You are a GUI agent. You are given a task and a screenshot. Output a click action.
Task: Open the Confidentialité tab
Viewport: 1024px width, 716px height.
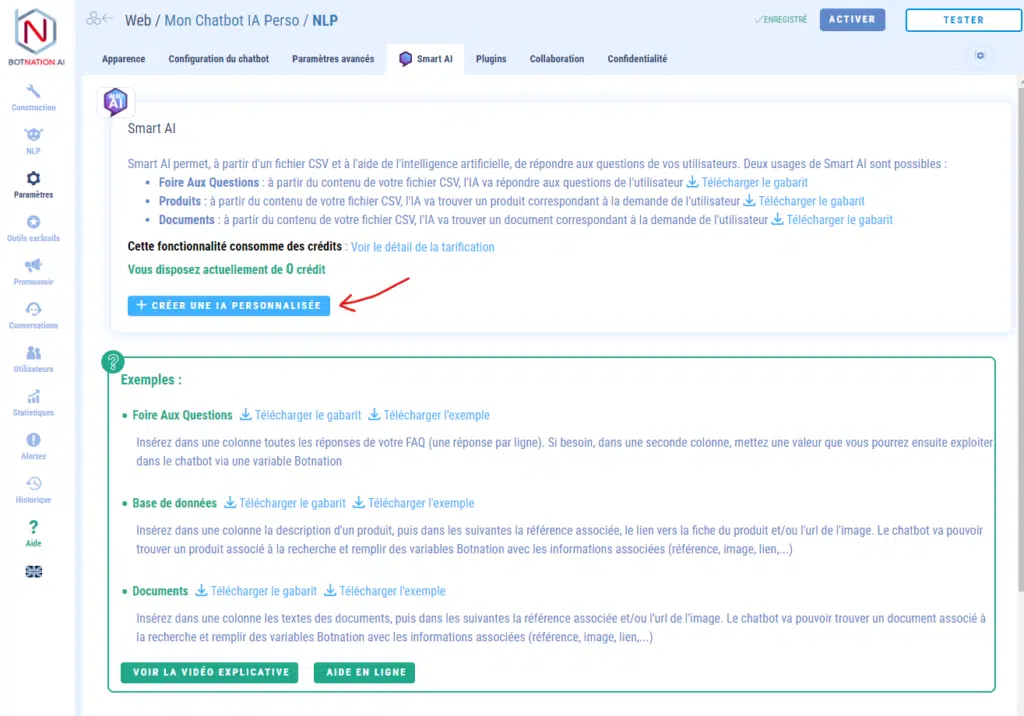tap(637, 59)
